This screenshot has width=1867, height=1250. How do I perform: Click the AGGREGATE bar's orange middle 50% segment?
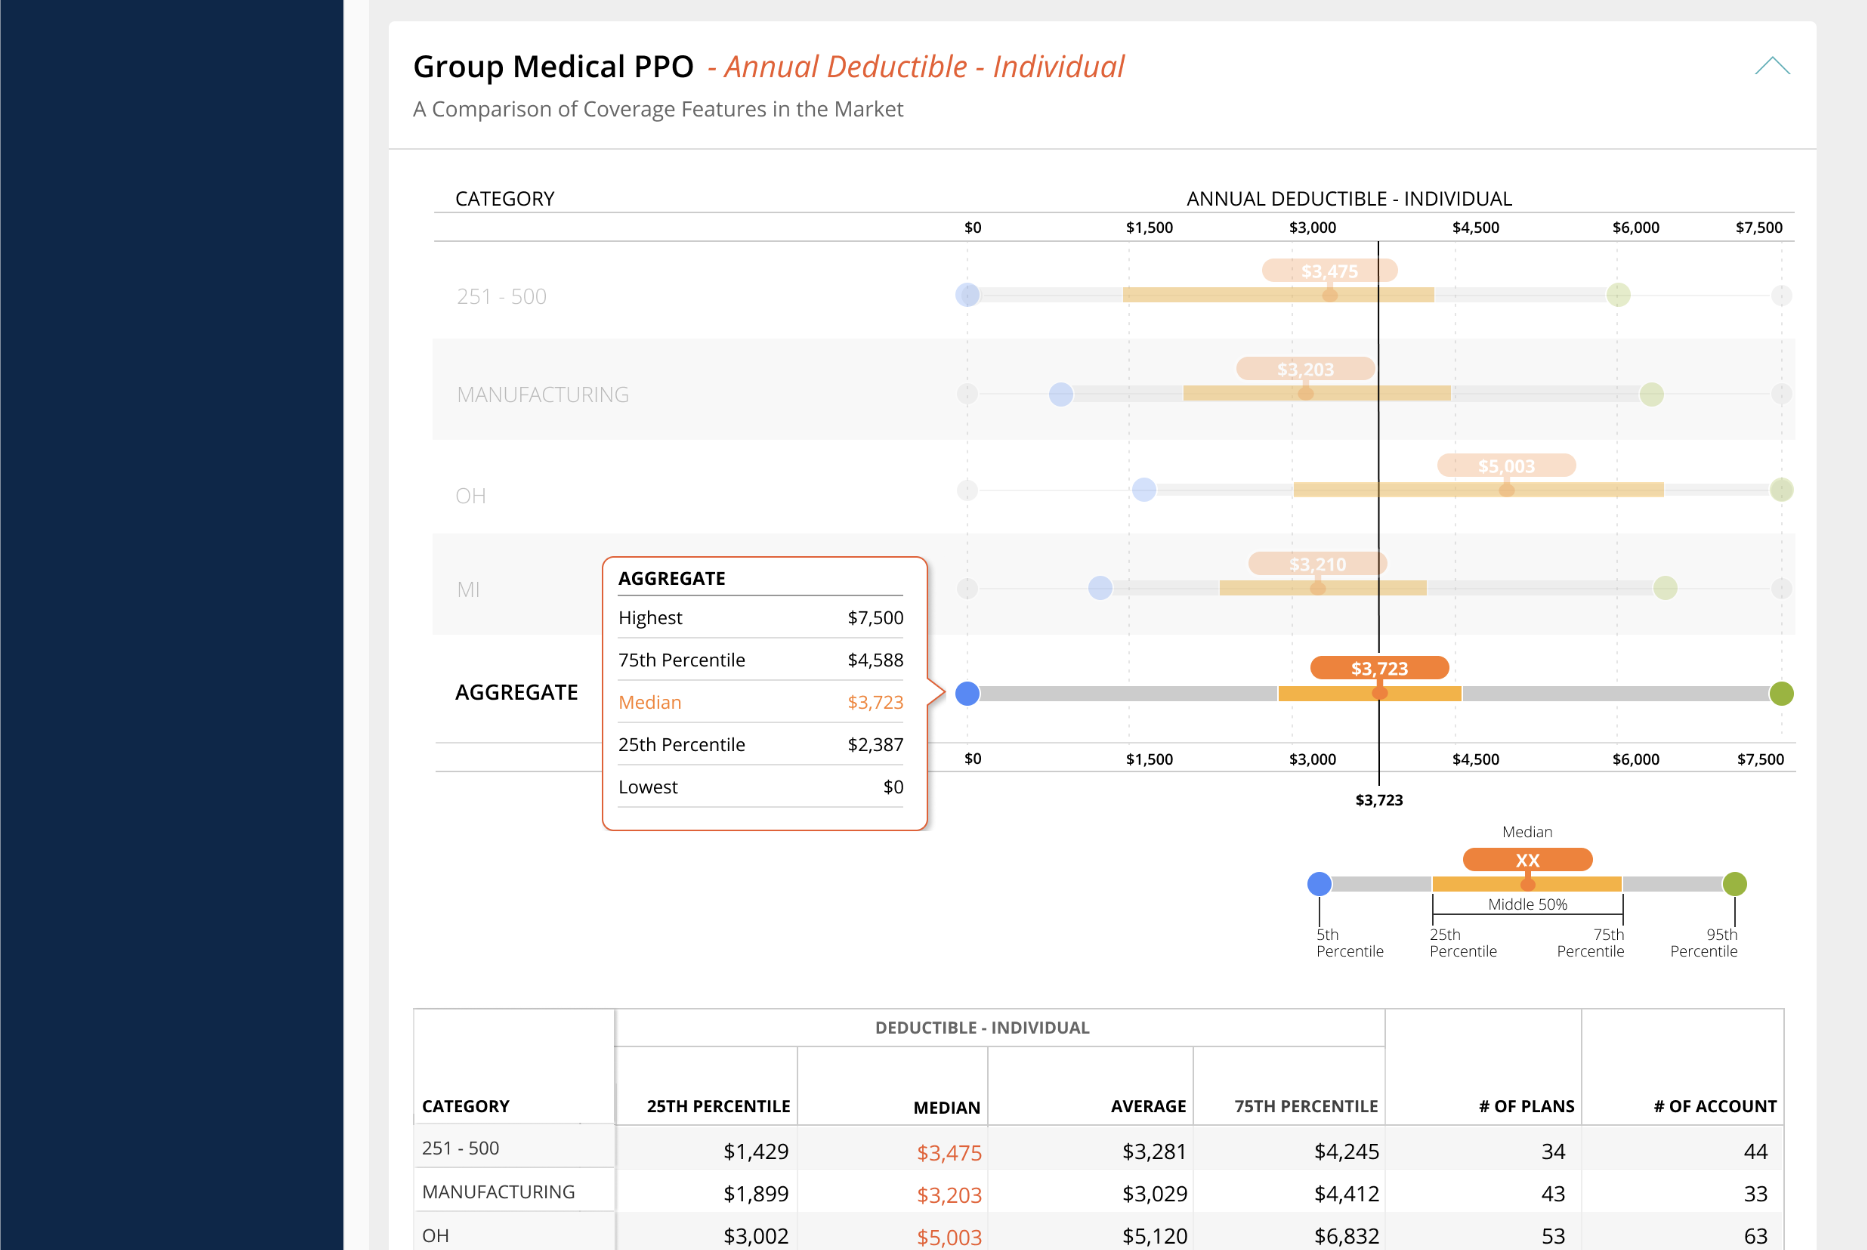pos(1370,693)
